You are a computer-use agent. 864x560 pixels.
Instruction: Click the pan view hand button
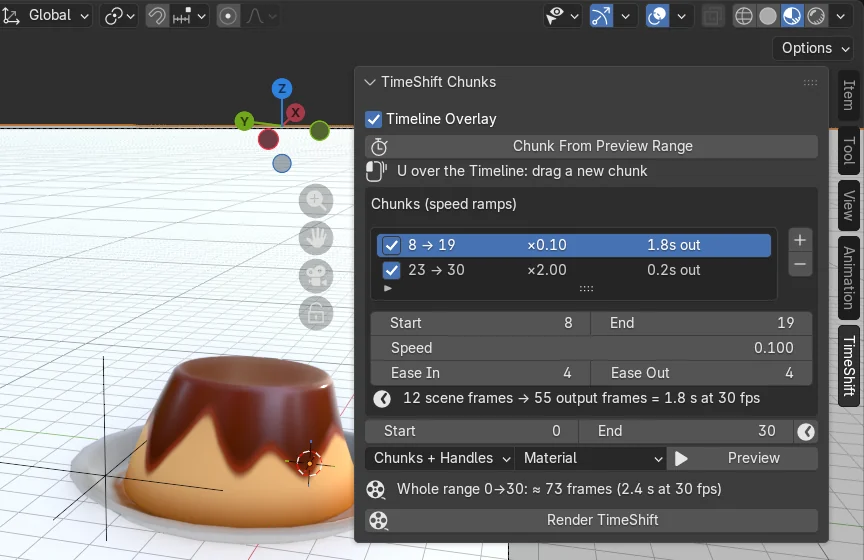coord(316,238)
